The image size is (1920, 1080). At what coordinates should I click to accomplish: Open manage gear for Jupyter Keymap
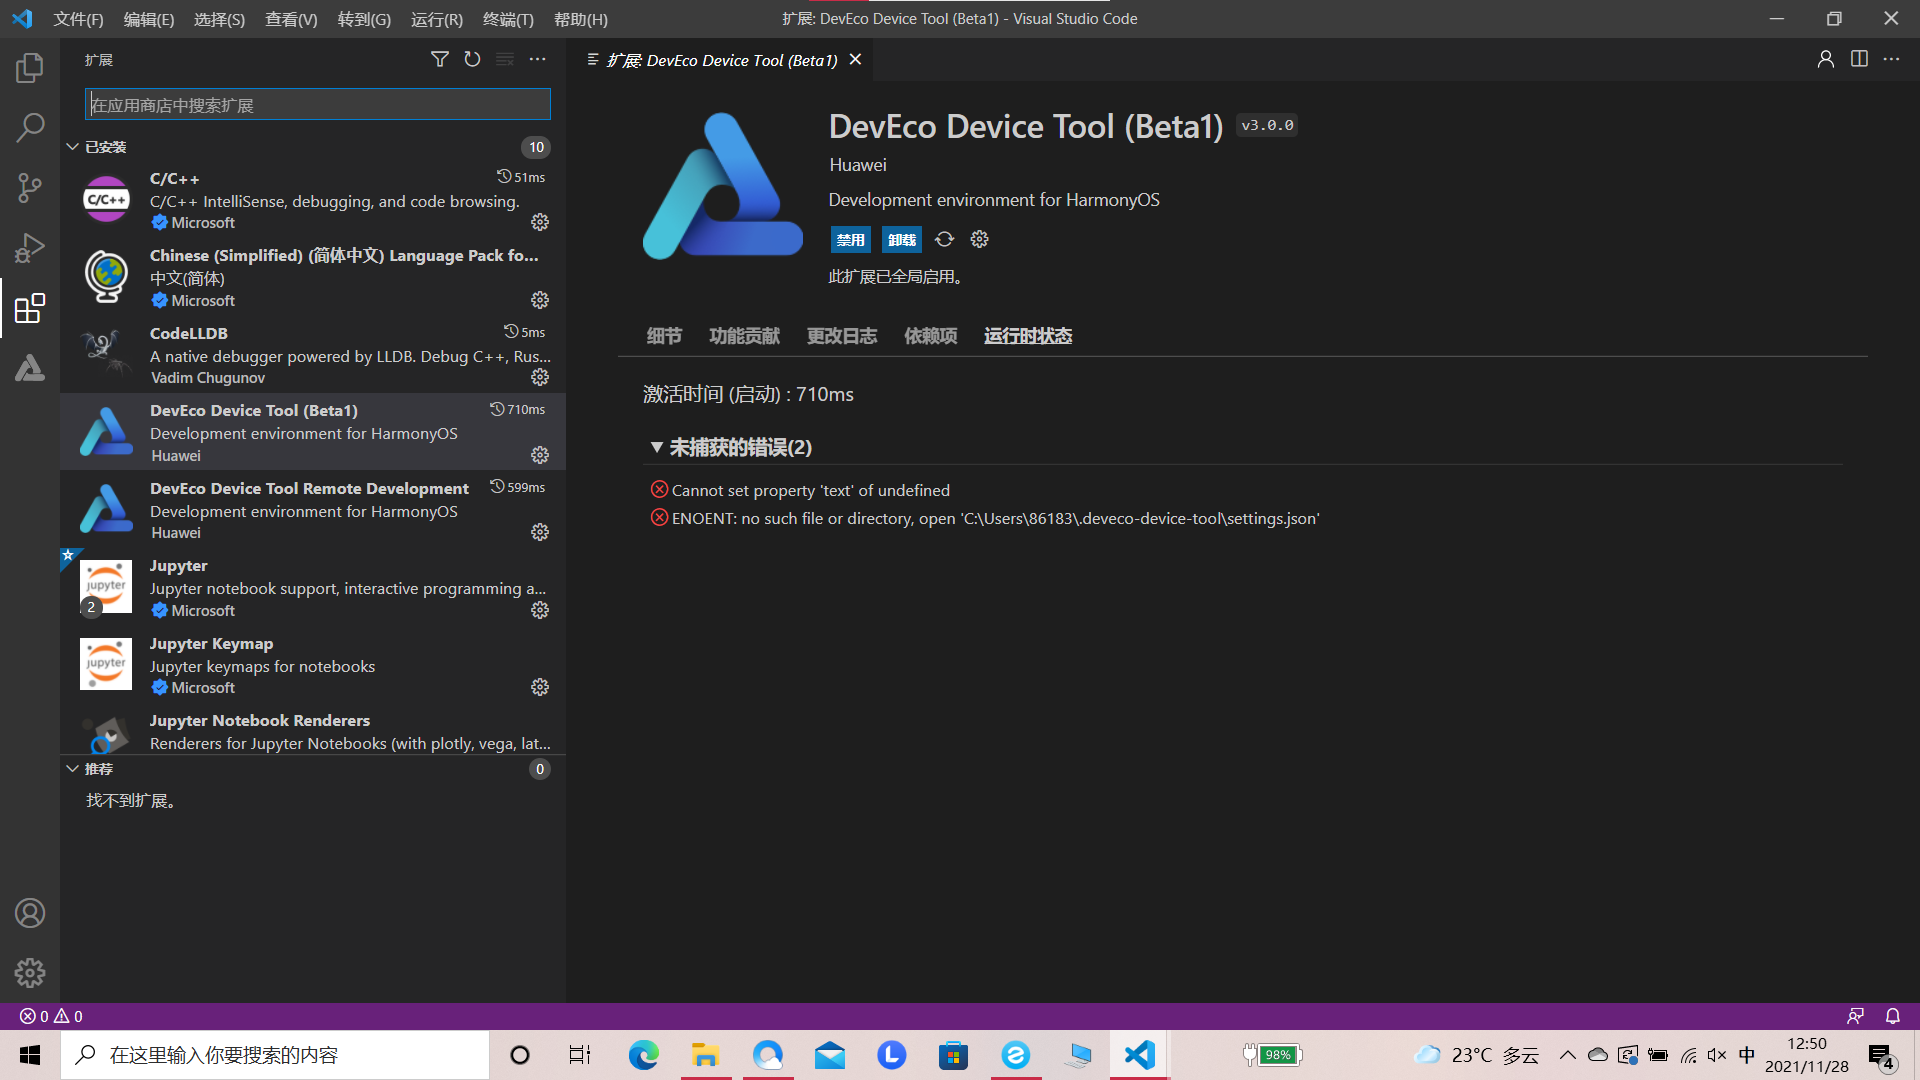pyautogui.click(x=540, y=687)
